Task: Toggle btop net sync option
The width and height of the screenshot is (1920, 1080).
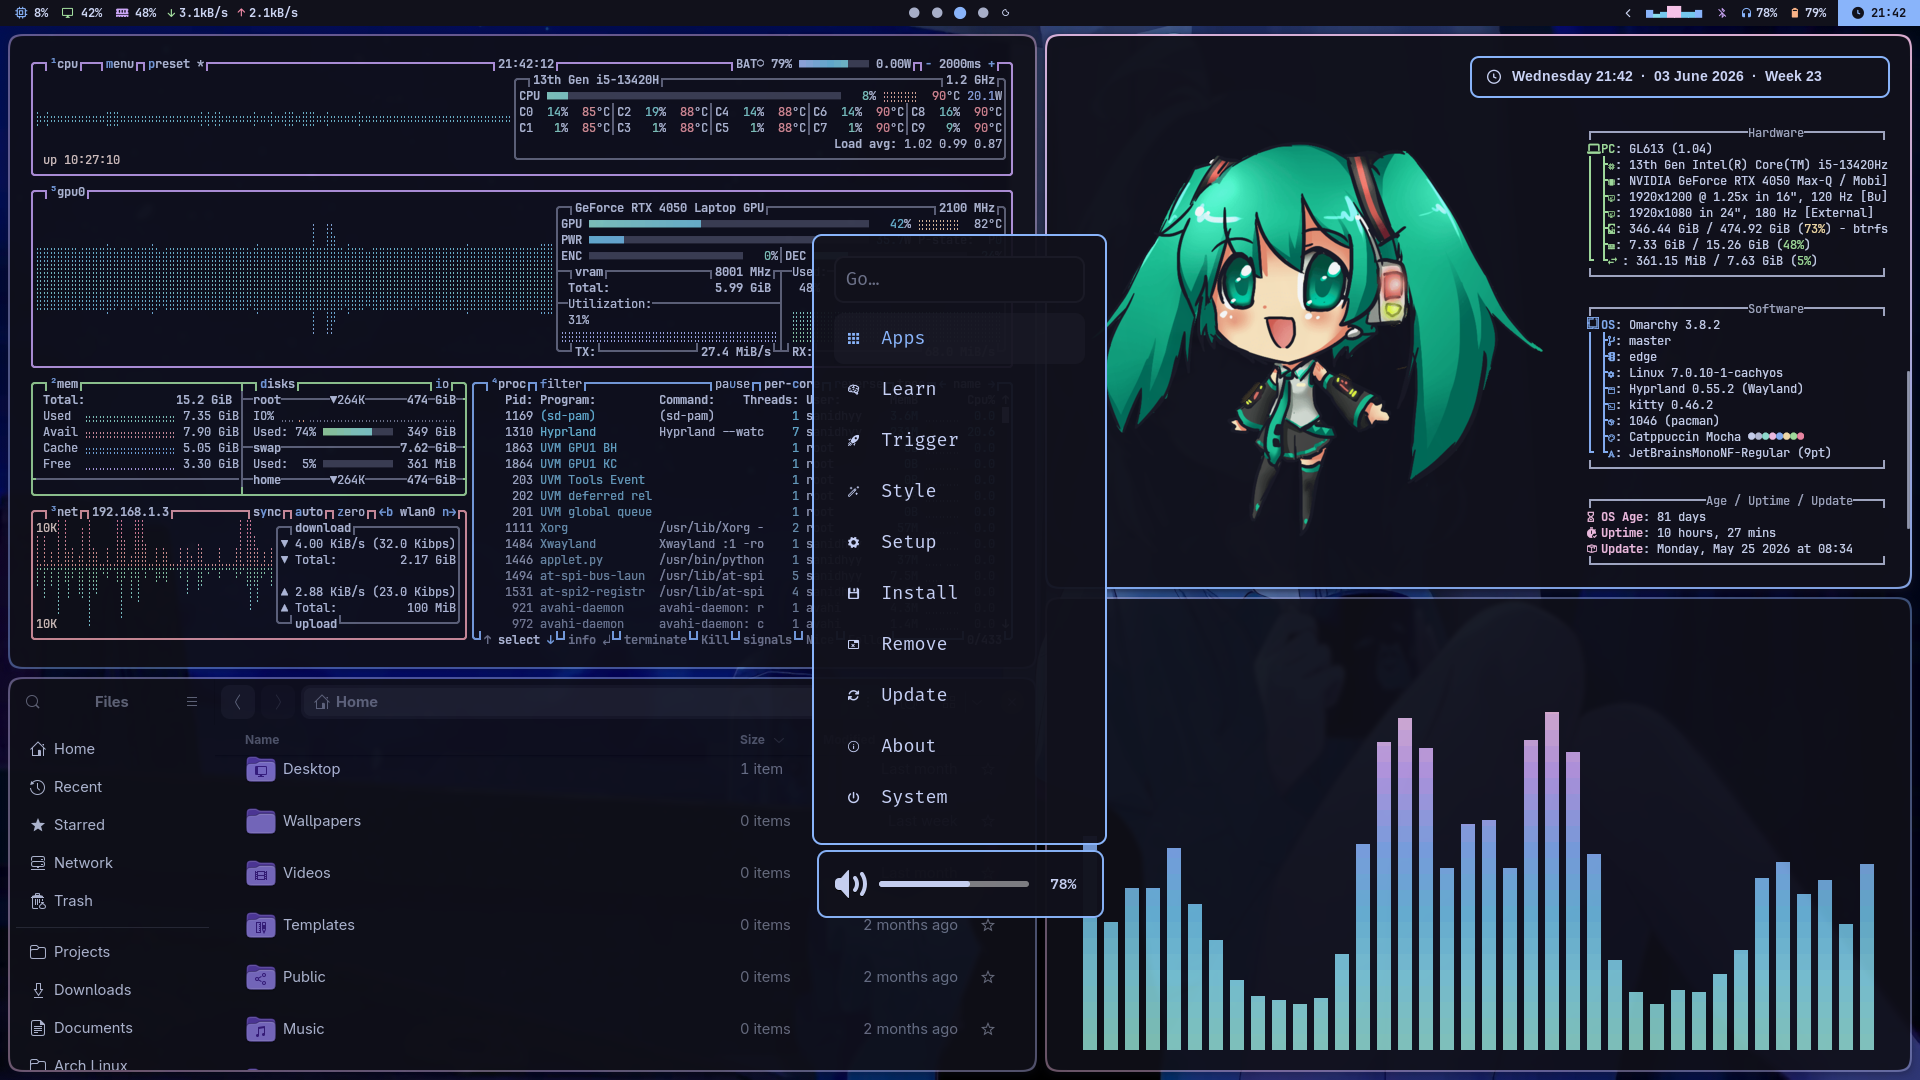Action: 267,512
